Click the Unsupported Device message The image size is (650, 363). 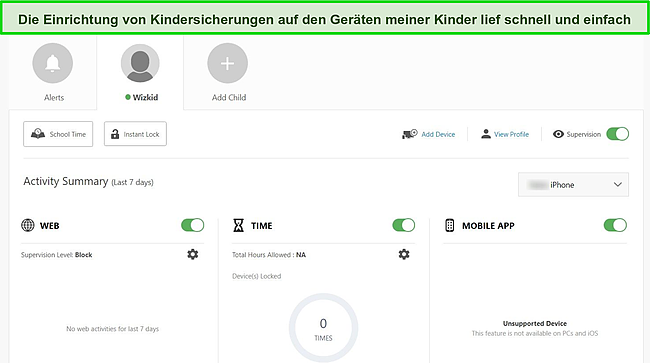pos(535,323)
